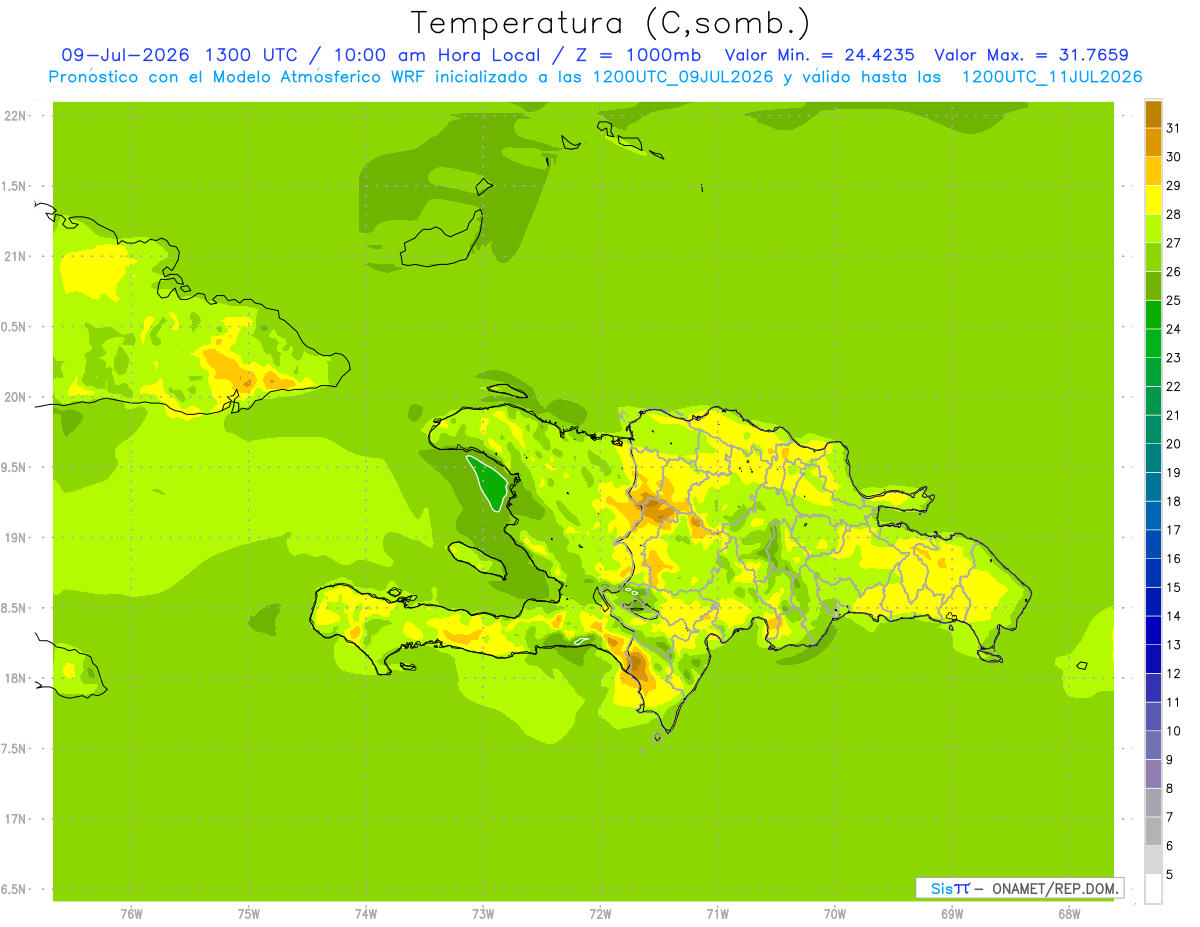Click the "Valor Min. = 24.4235" readout

click(x=819, y=55)
